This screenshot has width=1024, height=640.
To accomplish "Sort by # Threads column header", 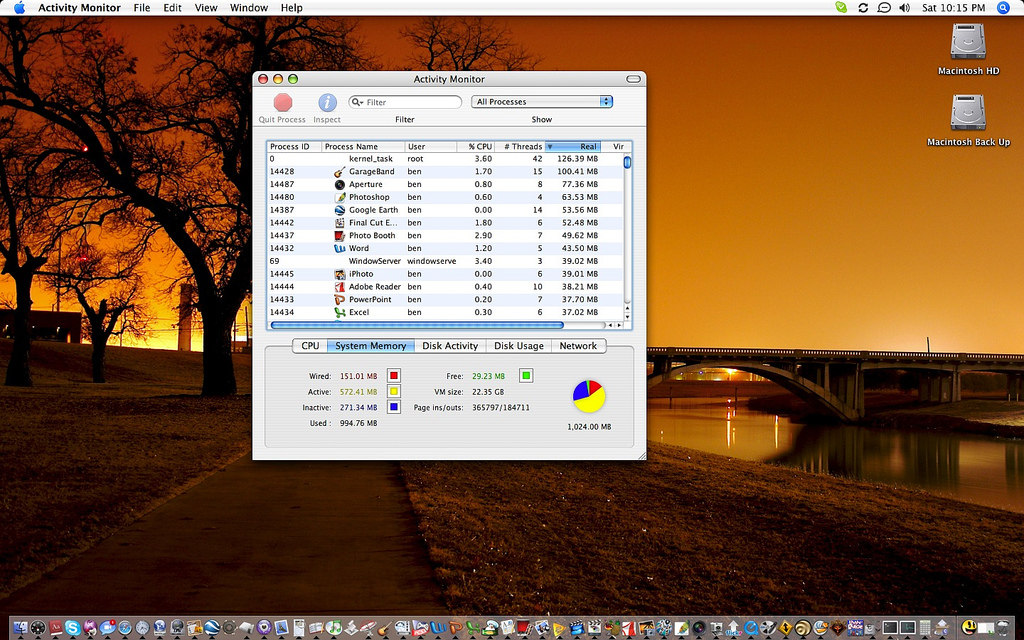I will coord(520,146).
